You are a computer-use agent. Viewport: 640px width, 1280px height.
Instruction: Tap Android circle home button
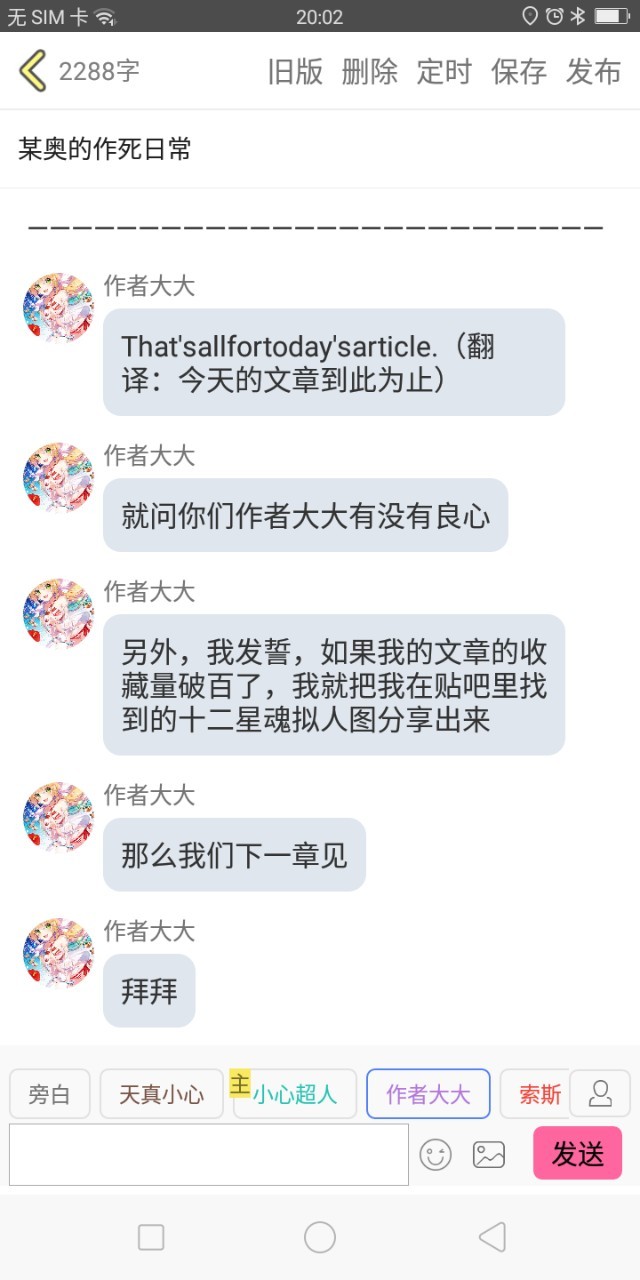tap(320, 1238)
